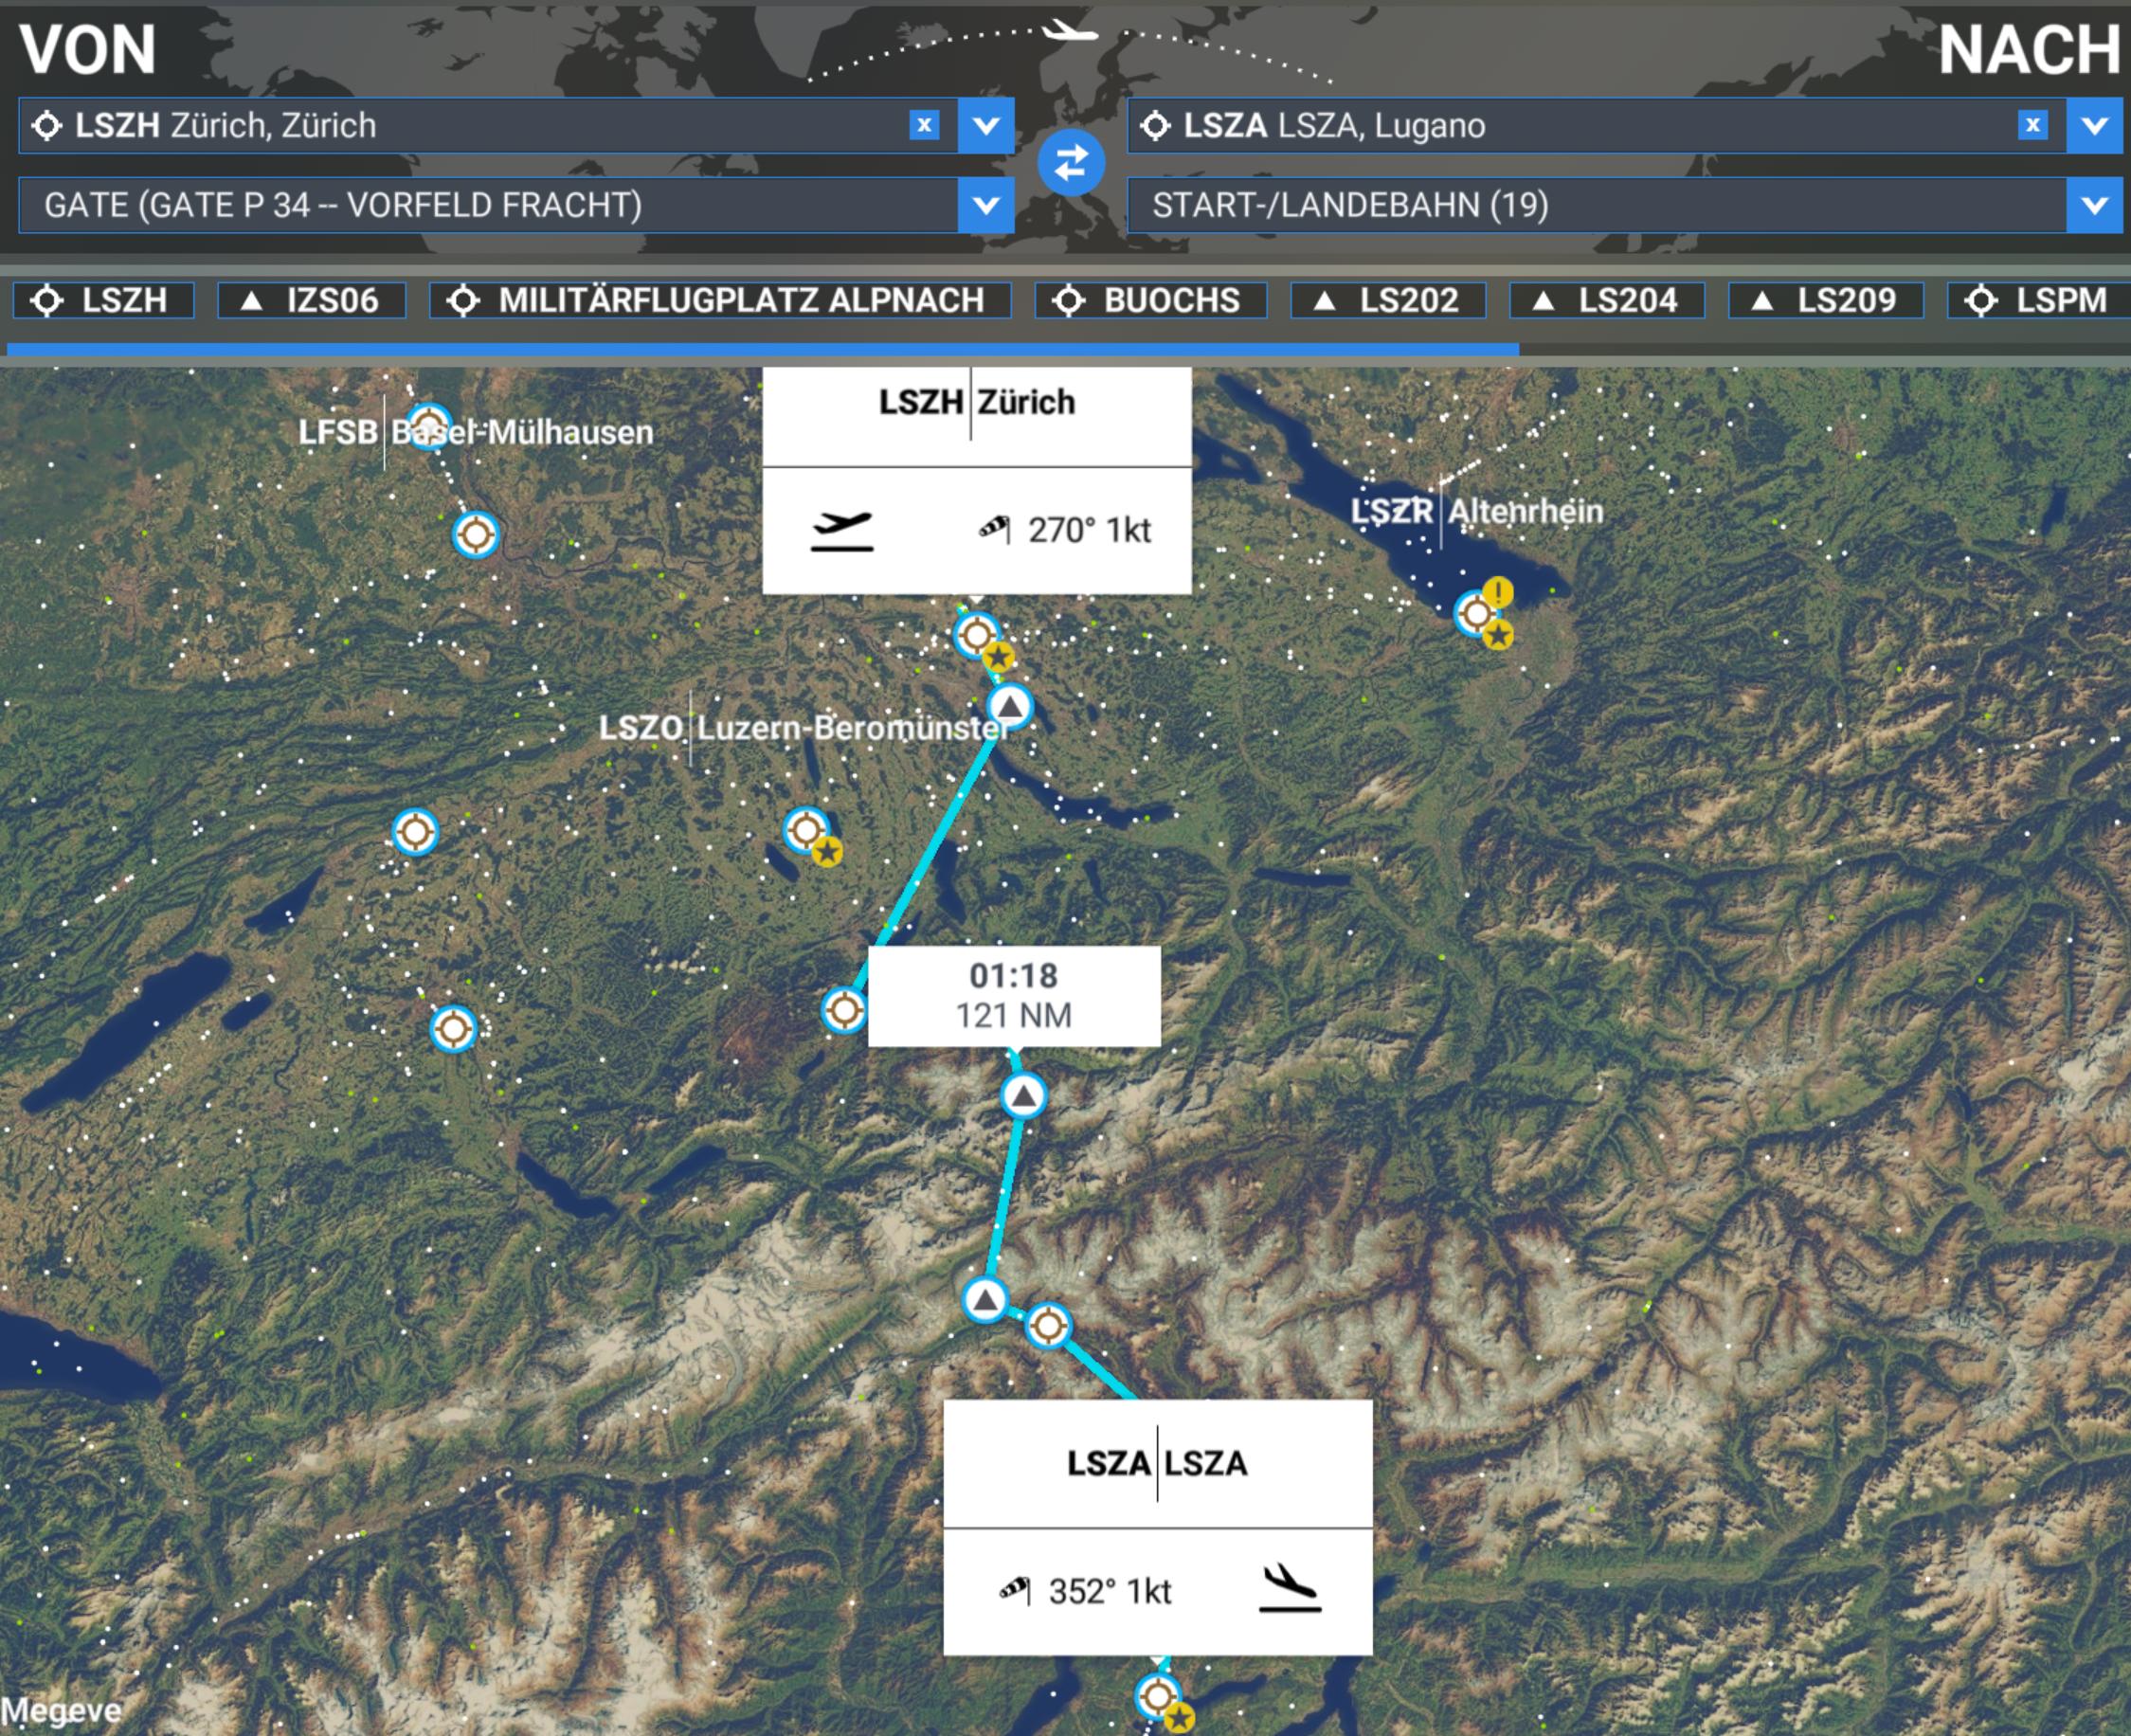This screenshot has height=1736, width=2131.
Task: Click the LSPM waypoint entry
Action: pos(2038,300)
